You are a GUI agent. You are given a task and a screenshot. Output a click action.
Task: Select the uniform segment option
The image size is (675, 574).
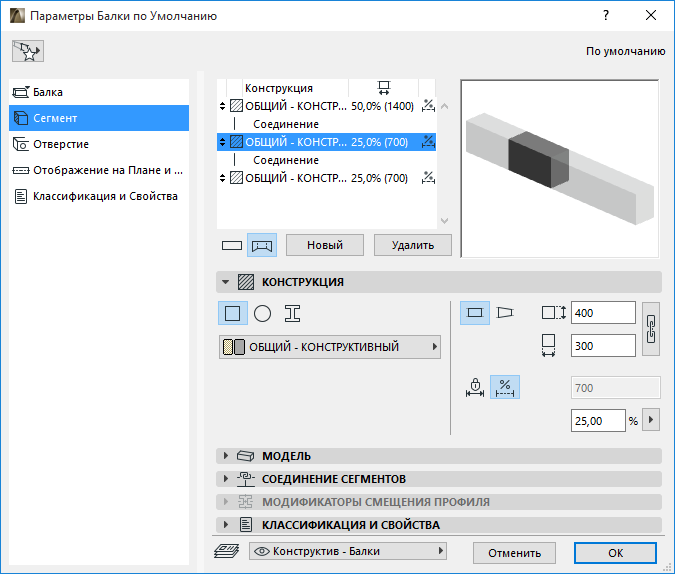coord(475,313)
